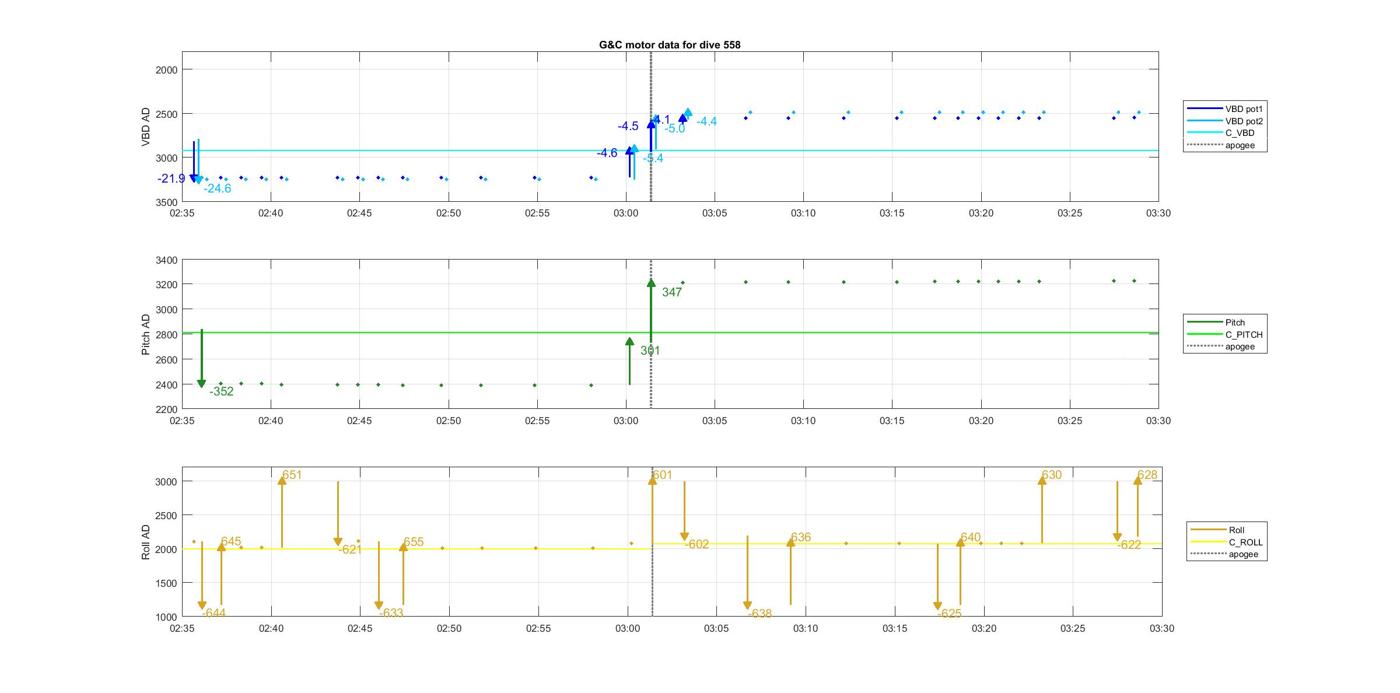Click the '3400' tick on Pitch axis
Image resolution: width=1400 pixels, height=693 pixels.
pyautogui.click(x=165, y=260)
